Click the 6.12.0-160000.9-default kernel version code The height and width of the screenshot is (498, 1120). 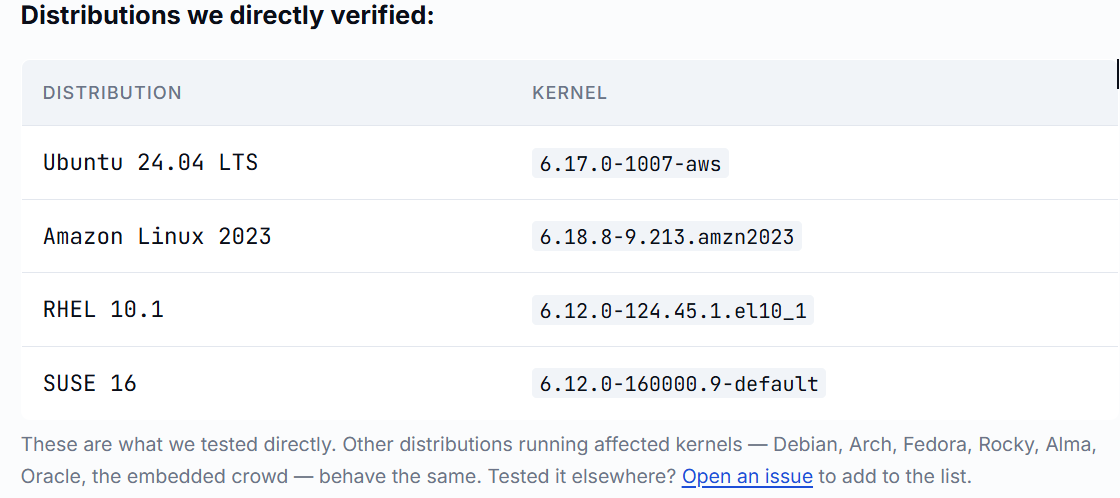tap(679, 384)
